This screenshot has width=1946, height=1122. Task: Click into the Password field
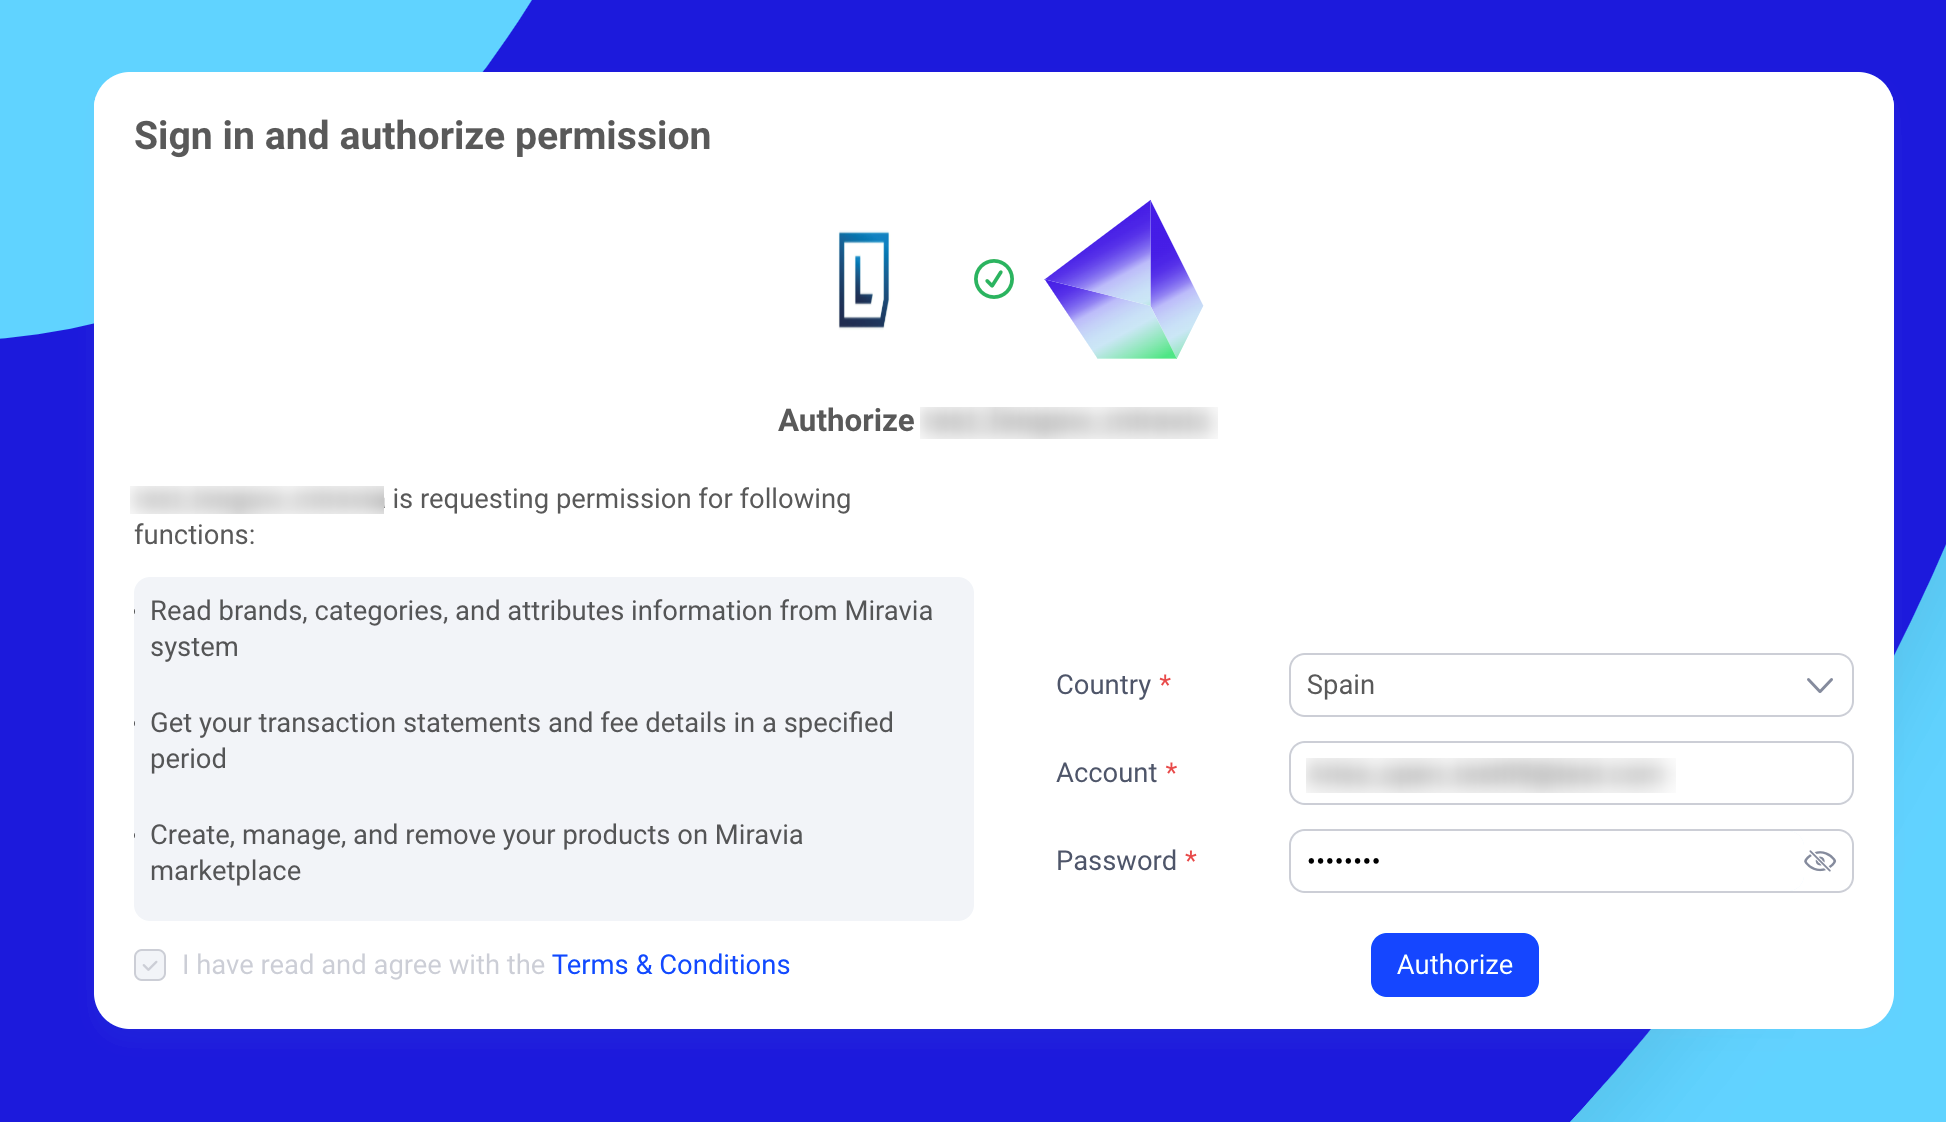1540,861
